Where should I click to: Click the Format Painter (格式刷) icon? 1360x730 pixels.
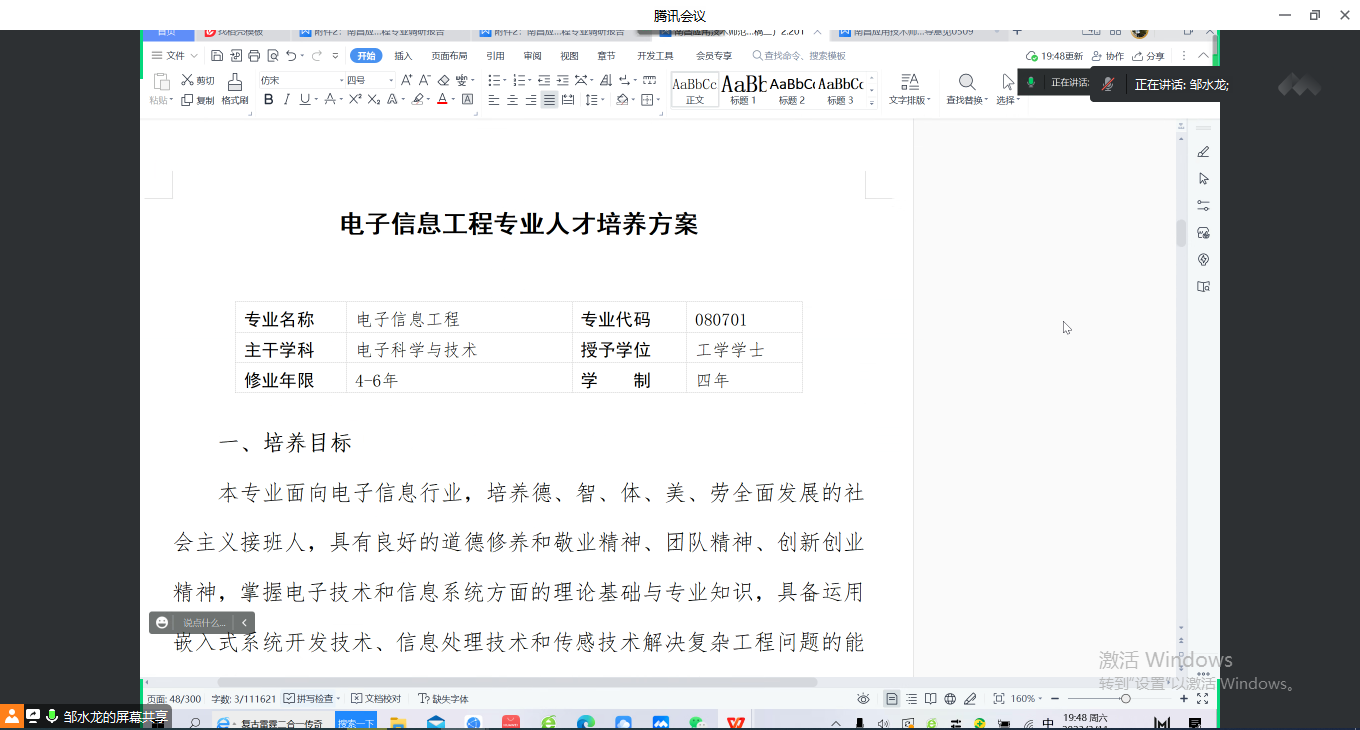pyautogui.click(x=235, y=82)
